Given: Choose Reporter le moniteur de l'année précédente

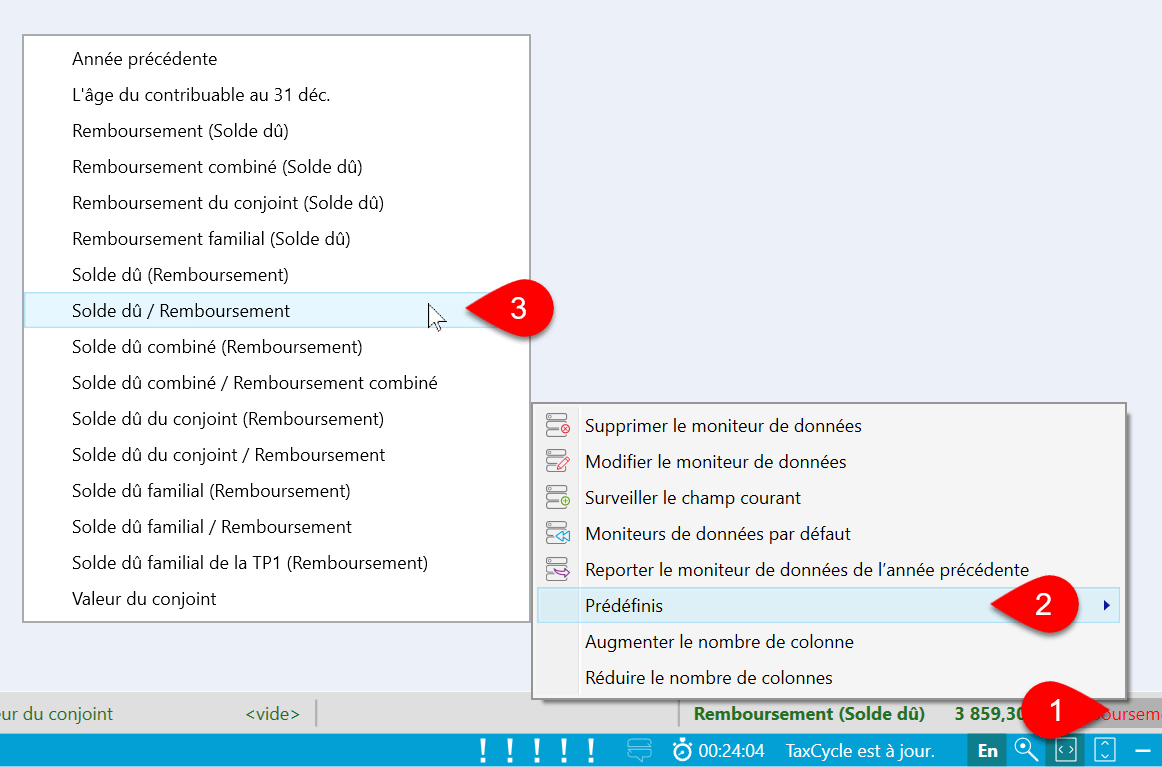Looking at the screenshot, I should click(830, 570).
